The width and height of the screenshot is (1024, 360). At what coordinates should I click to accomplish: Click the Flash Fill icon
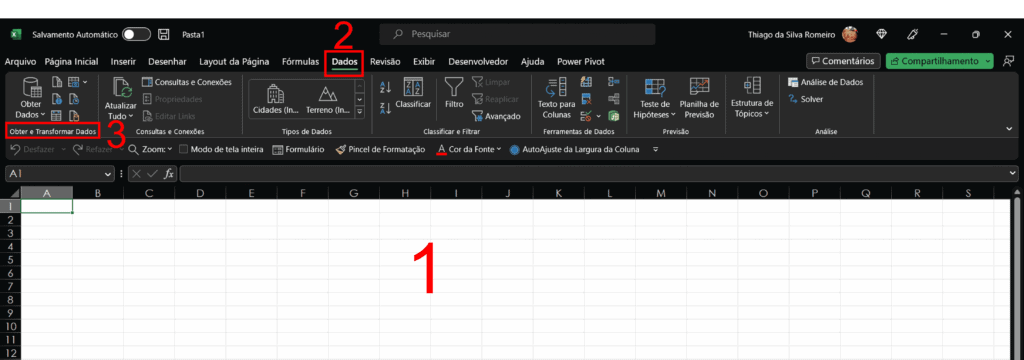[586, 82]
